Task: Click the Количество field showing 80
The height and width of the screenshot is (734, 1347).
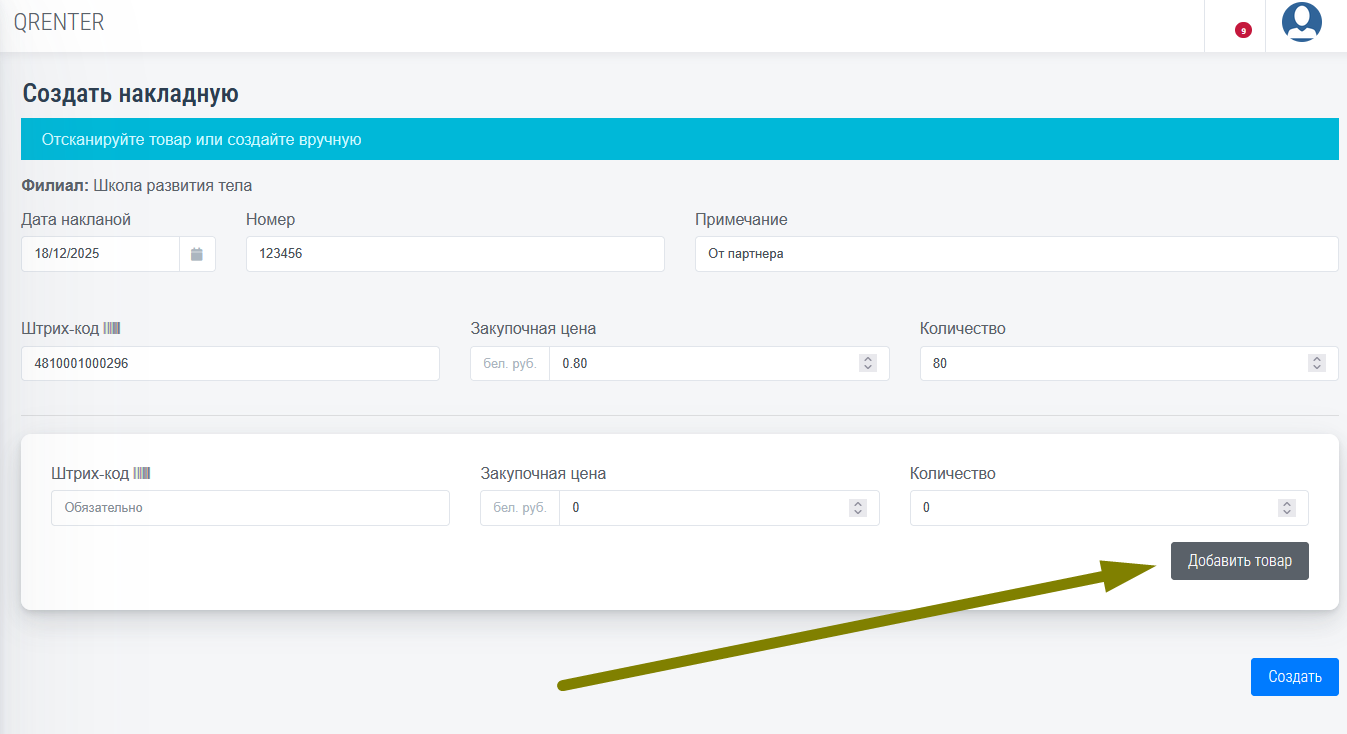Action: [1110, 364]
